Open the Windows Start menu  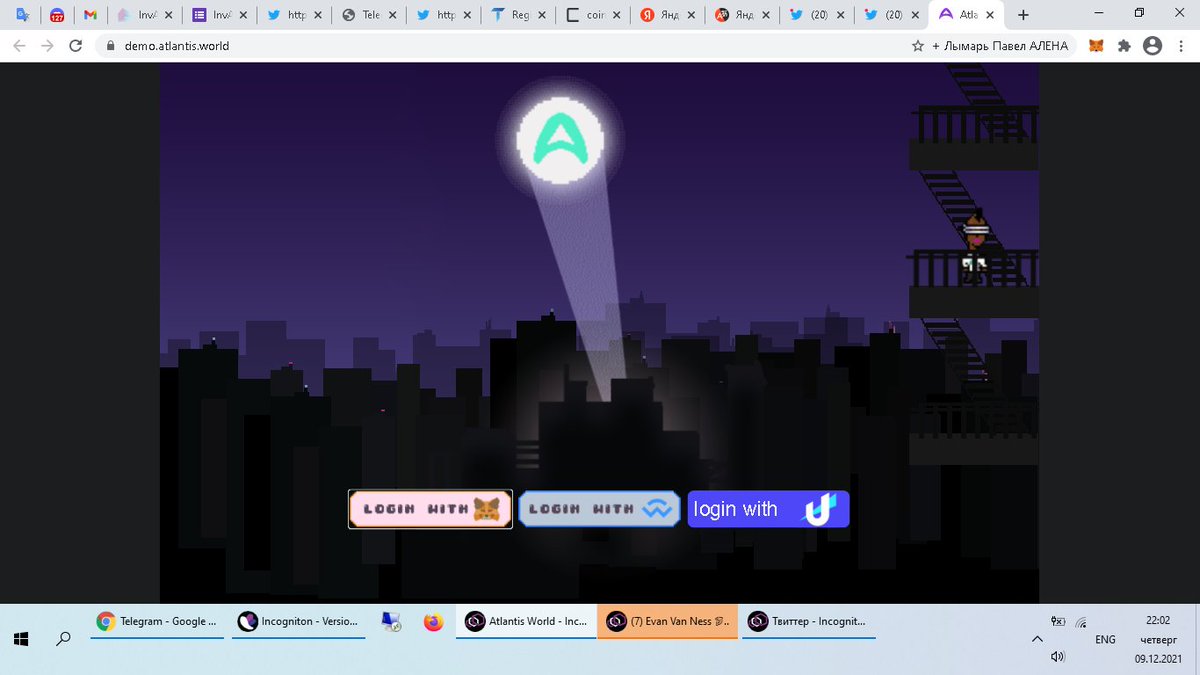pos(21,638)
